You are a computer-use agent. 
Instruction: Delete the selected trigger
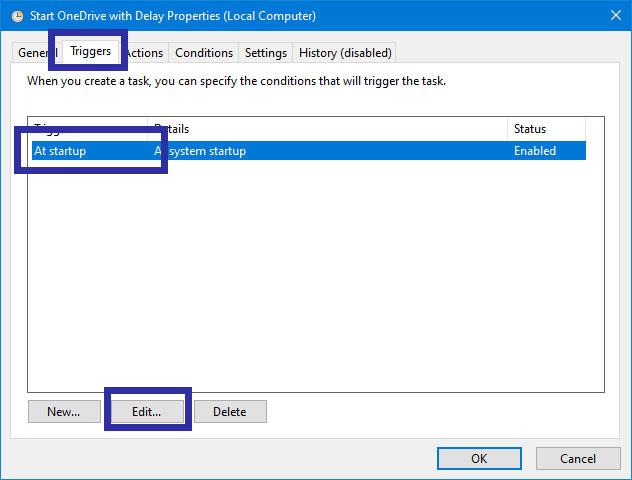tap(230, 411)
